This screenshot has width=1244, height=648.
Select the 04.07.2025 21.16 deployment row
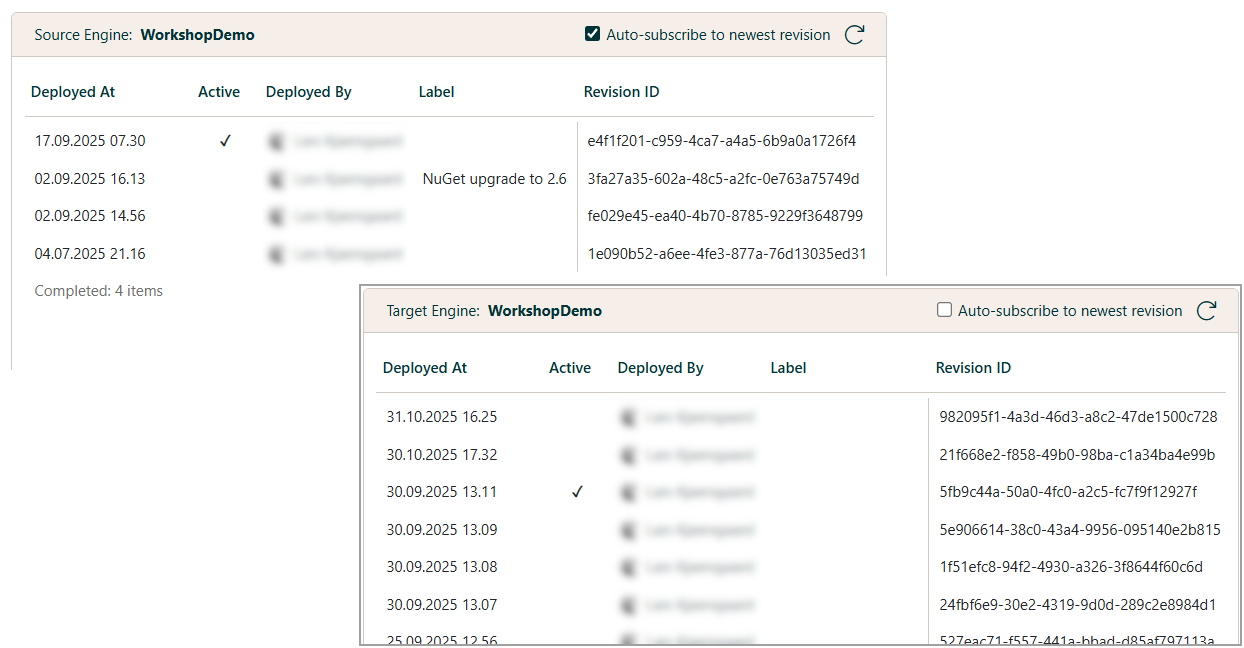click(90, 254)
